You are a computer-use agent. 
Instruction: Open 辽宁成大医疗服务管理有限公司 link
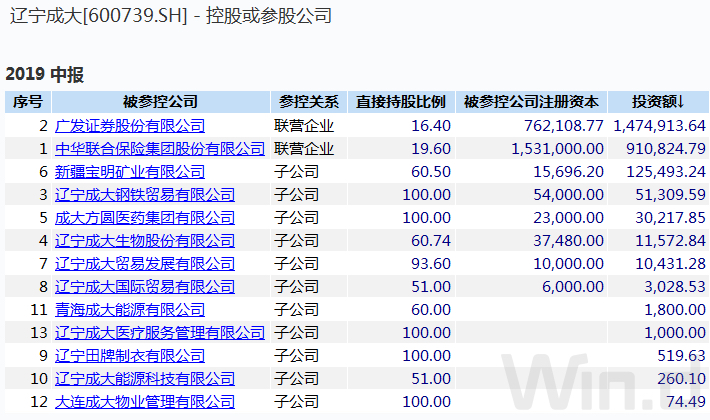pyautogui.click(x=160, y=333)
